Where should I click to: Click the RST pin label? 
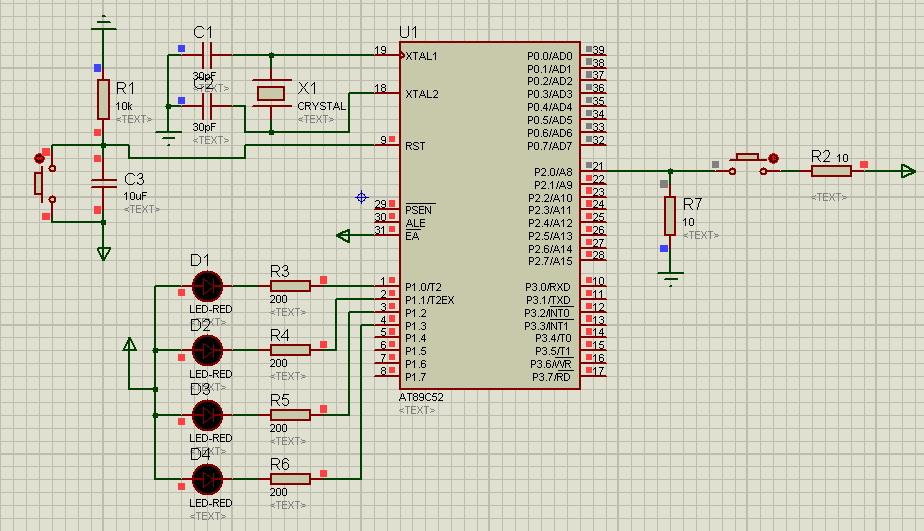[x=415, y=146]
